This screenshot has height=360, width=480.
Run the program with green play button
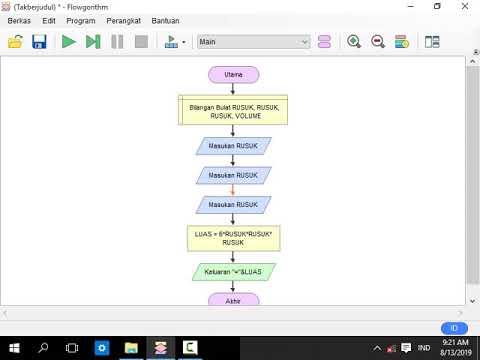(69, 42)
